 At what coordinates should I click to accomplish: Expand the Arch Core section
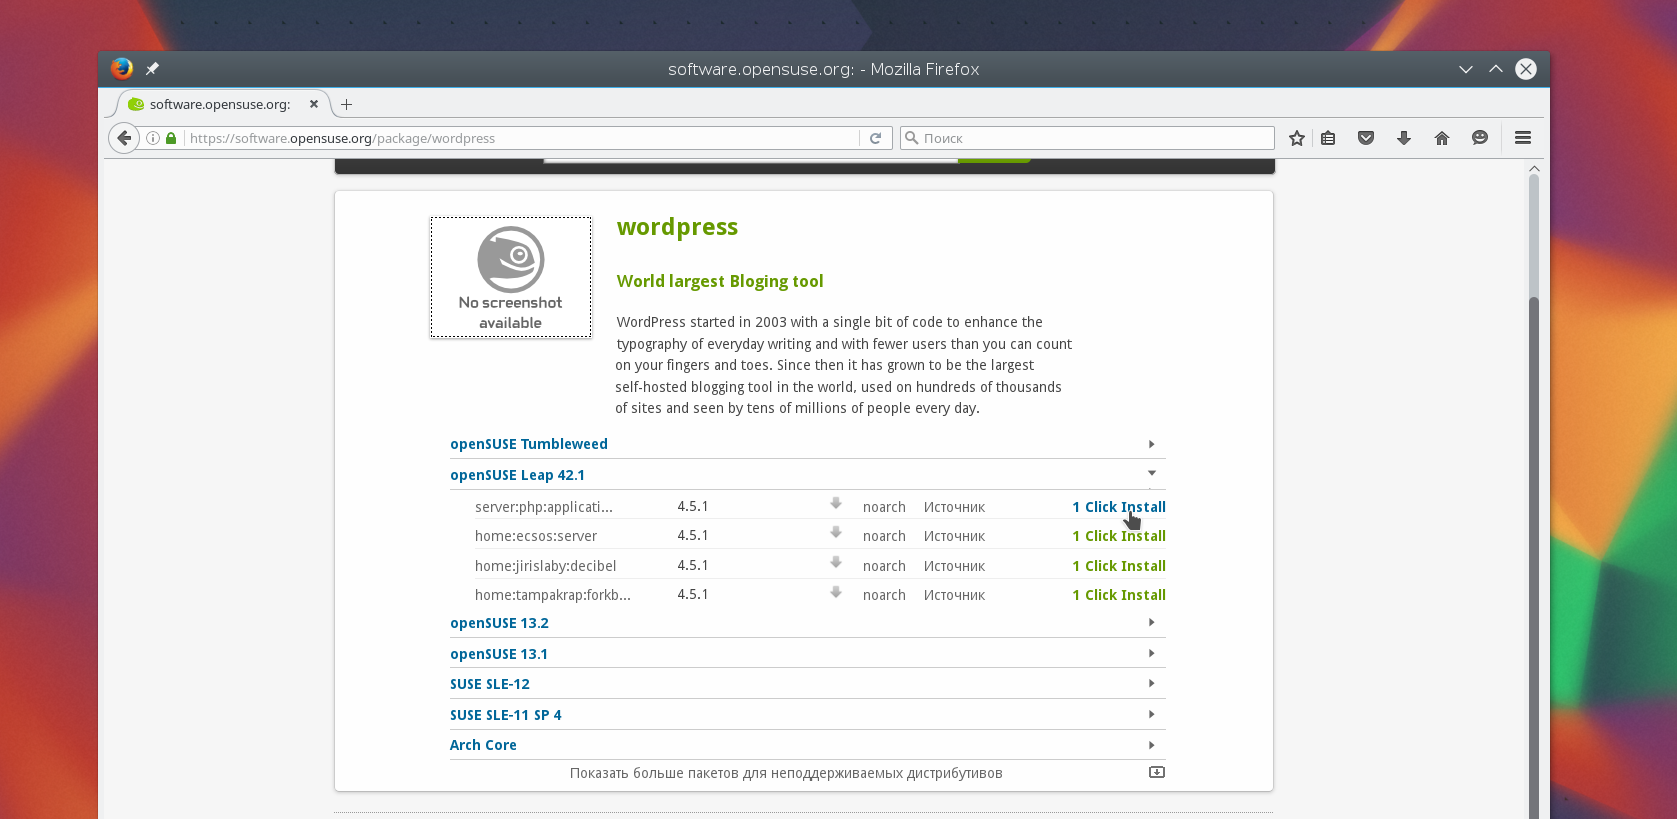(483, 745)
